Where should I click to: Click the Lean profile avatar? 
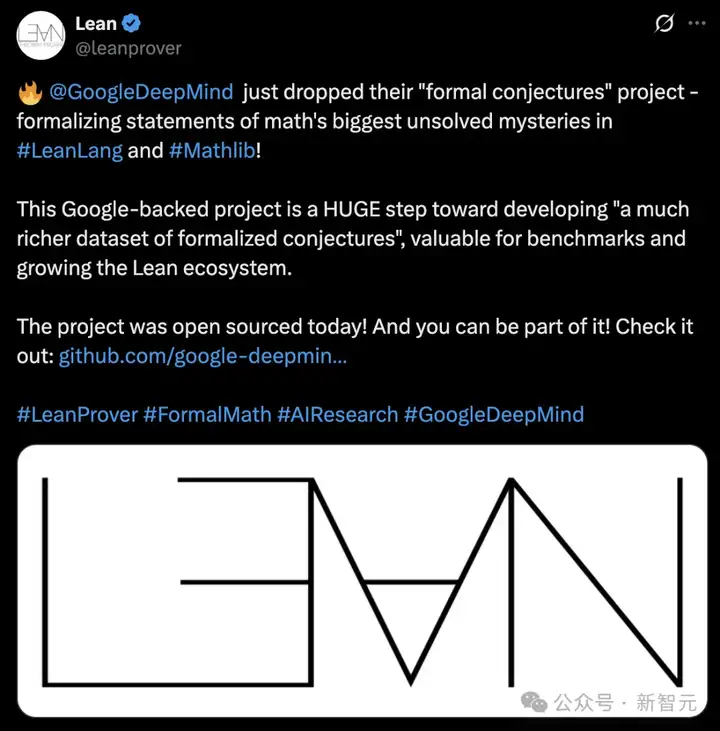coord(41,35)
